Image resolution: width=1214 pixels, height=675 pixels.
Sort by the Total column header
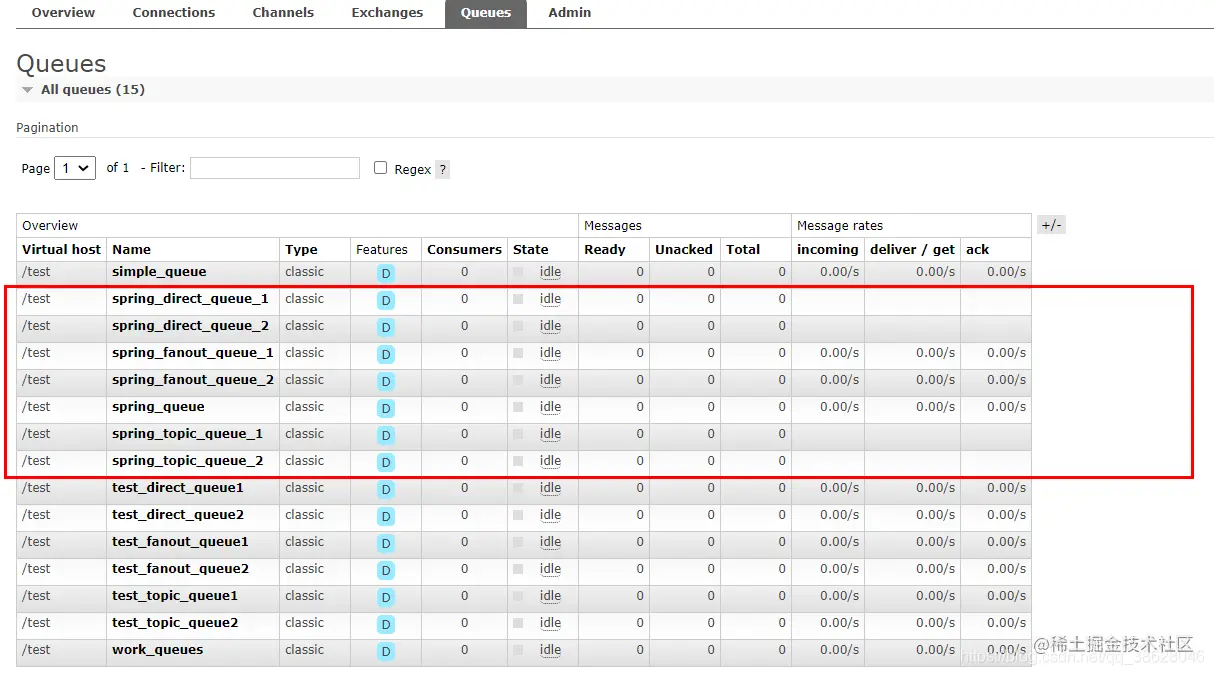[743, 250]
